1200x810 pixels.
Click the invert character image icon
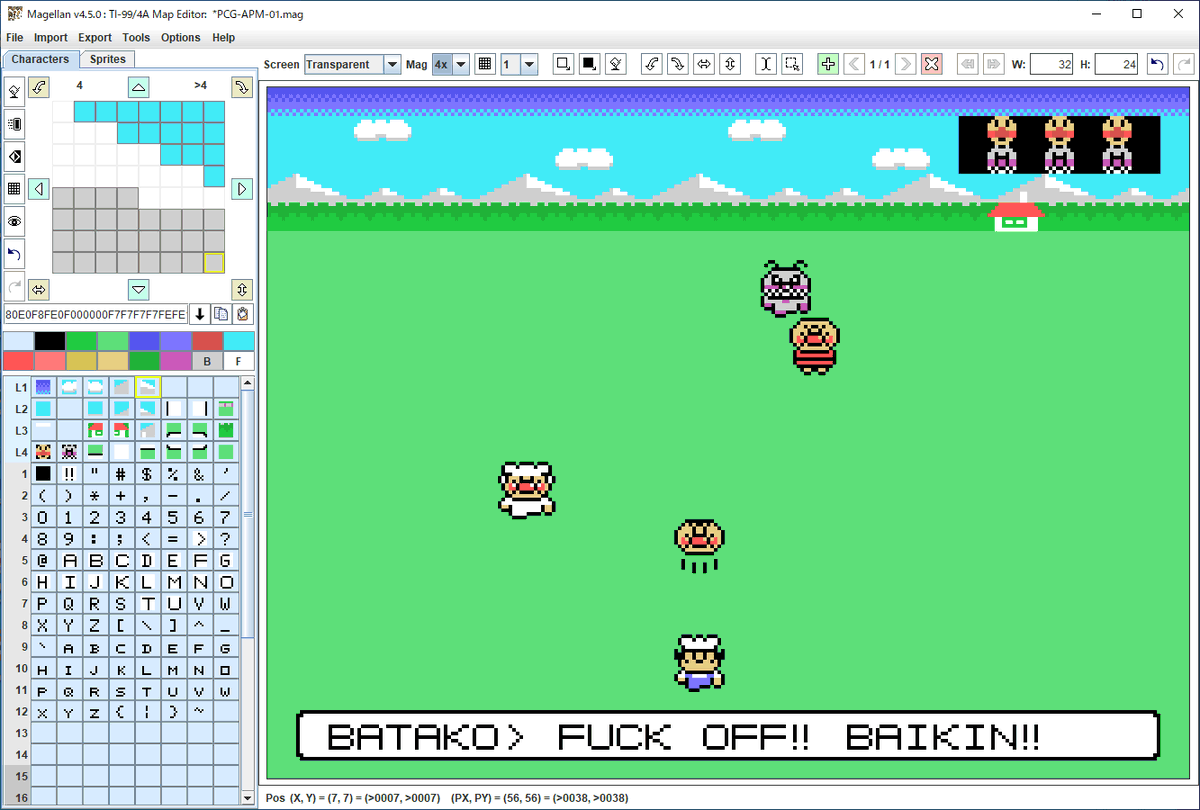[x=15, y=157]
